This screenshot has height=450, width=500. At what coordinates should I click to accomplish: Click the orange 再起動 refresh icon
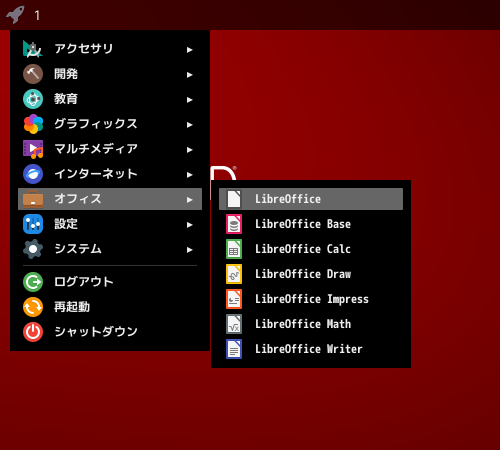33,307
